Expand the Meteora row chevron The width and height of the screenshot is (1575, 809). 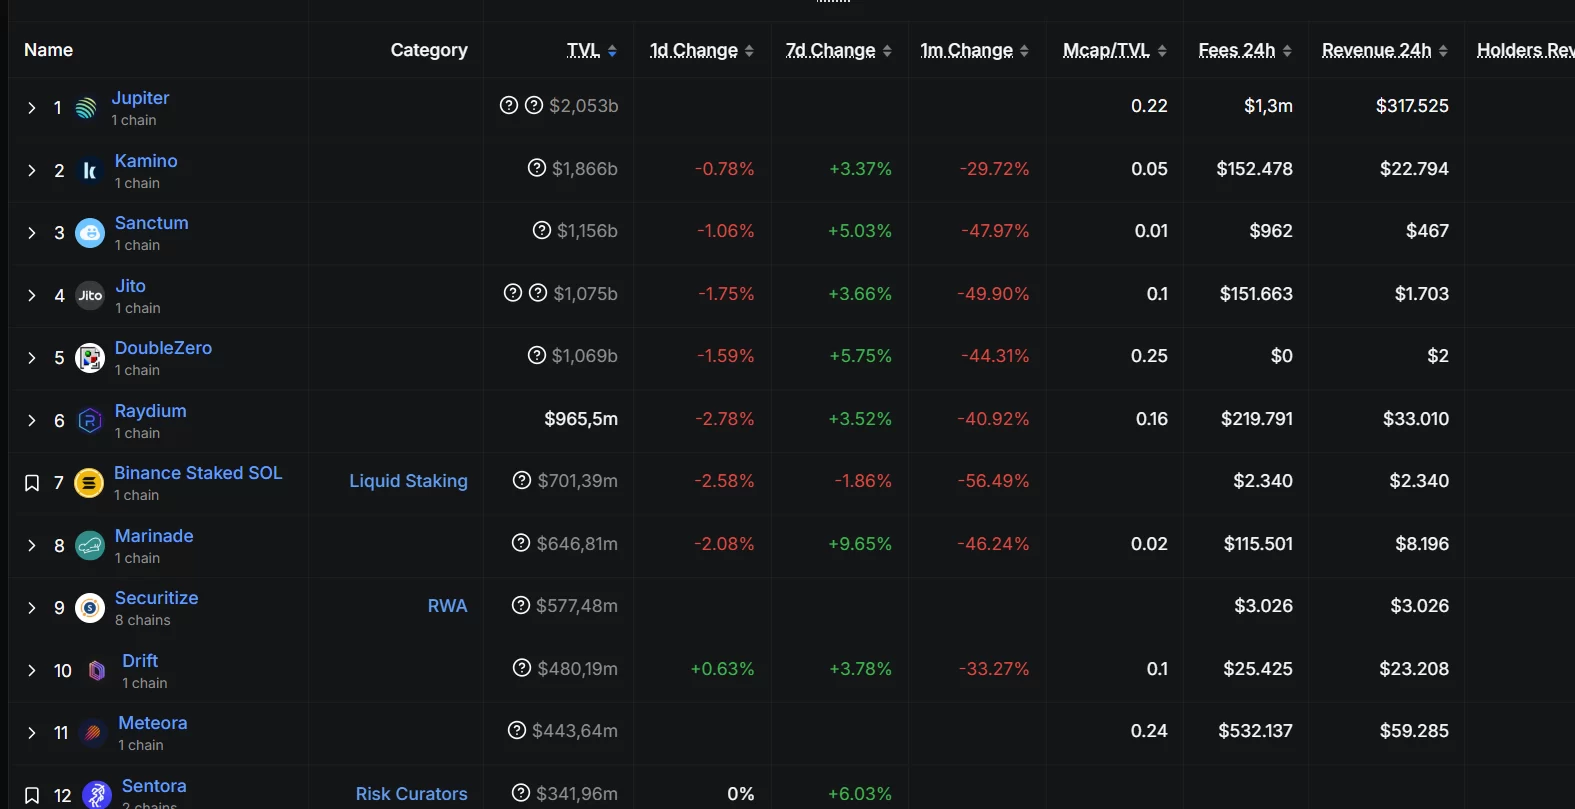click(x=32, y=733)
